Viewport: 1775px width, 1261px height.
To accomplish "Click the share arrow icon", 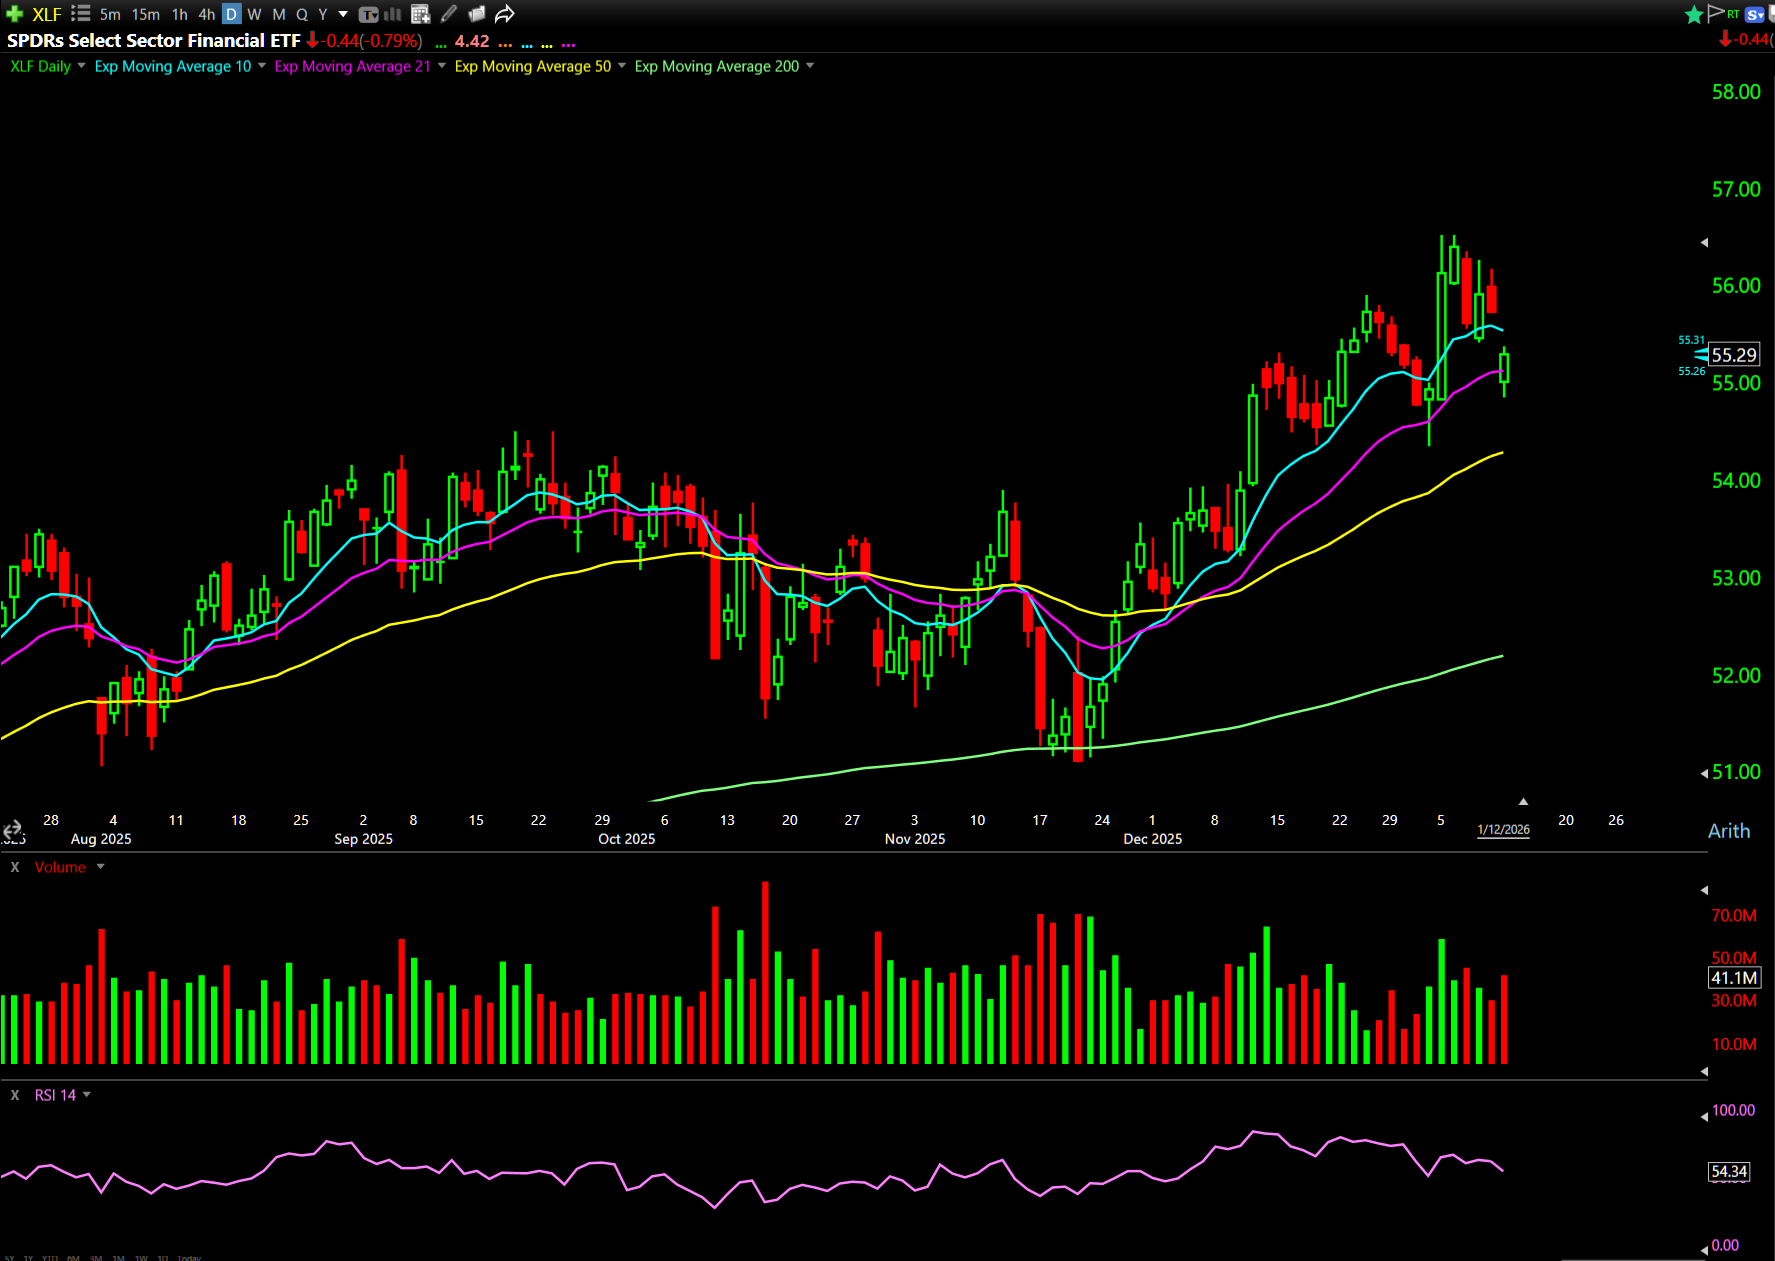I will pos(505,14).
